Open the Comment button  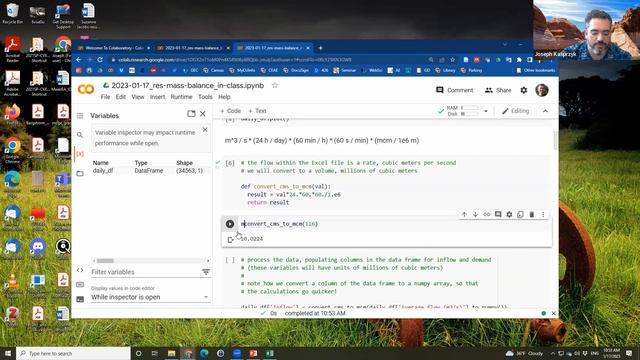[x=454, y=90]
